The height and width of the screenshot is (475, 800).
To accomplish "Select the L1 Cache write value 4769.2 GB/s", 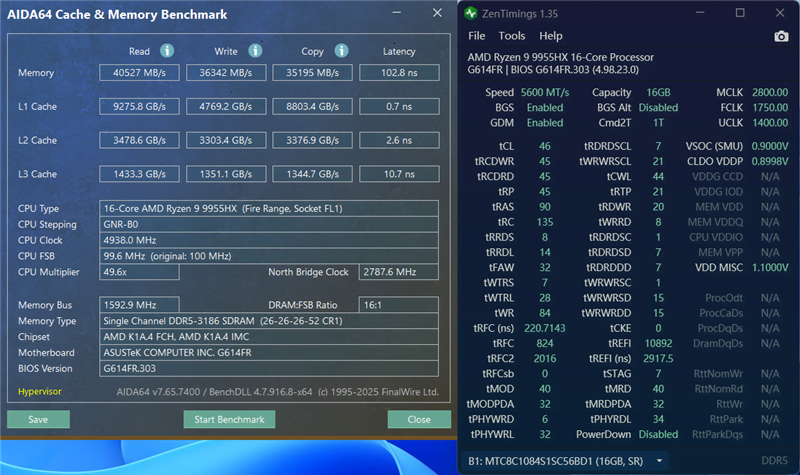I will (x=226, y=106).
